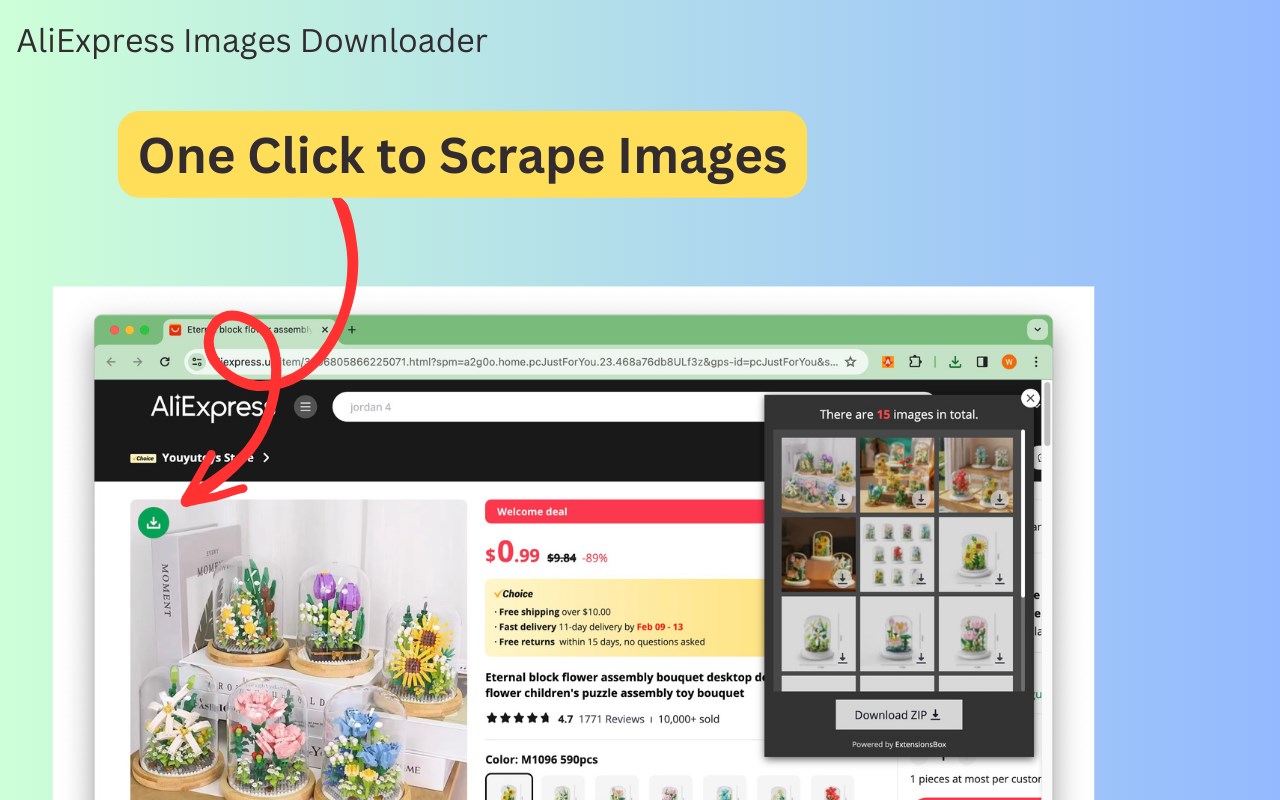
Task: Download the dark background sunflower image
Action: pos(842,577)
